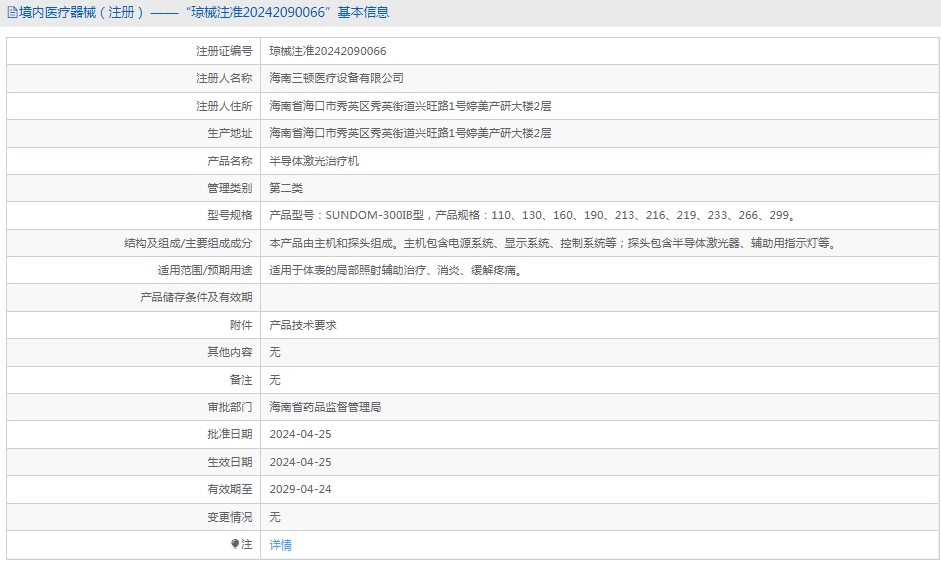Select registration number value 琼械注准20242090066
941x561 pixels.
[x=328, y=51]
